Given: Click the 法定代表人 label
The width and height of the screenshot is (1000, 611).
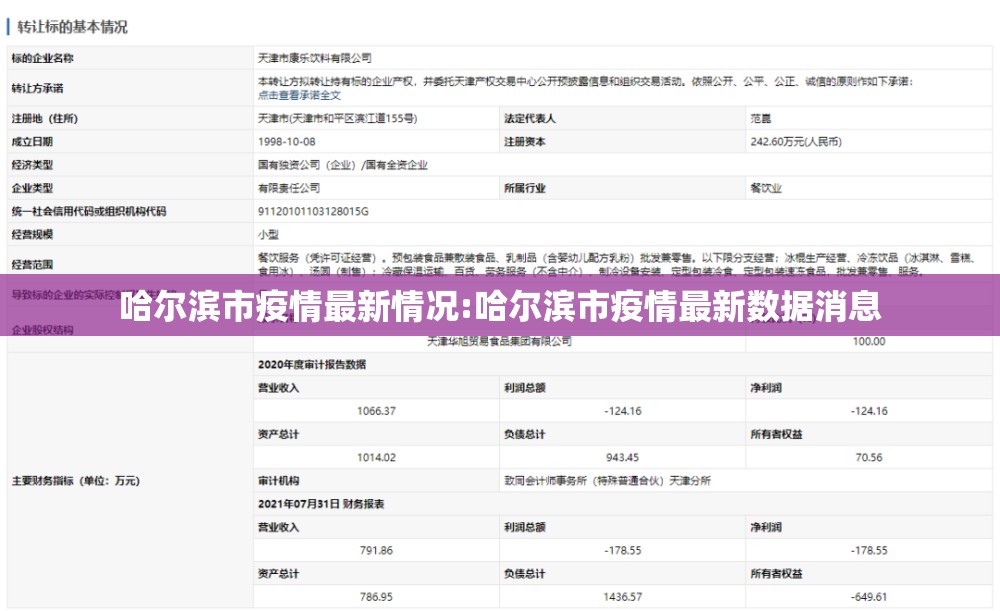Looking at the screenshot, I should (529, 118).
